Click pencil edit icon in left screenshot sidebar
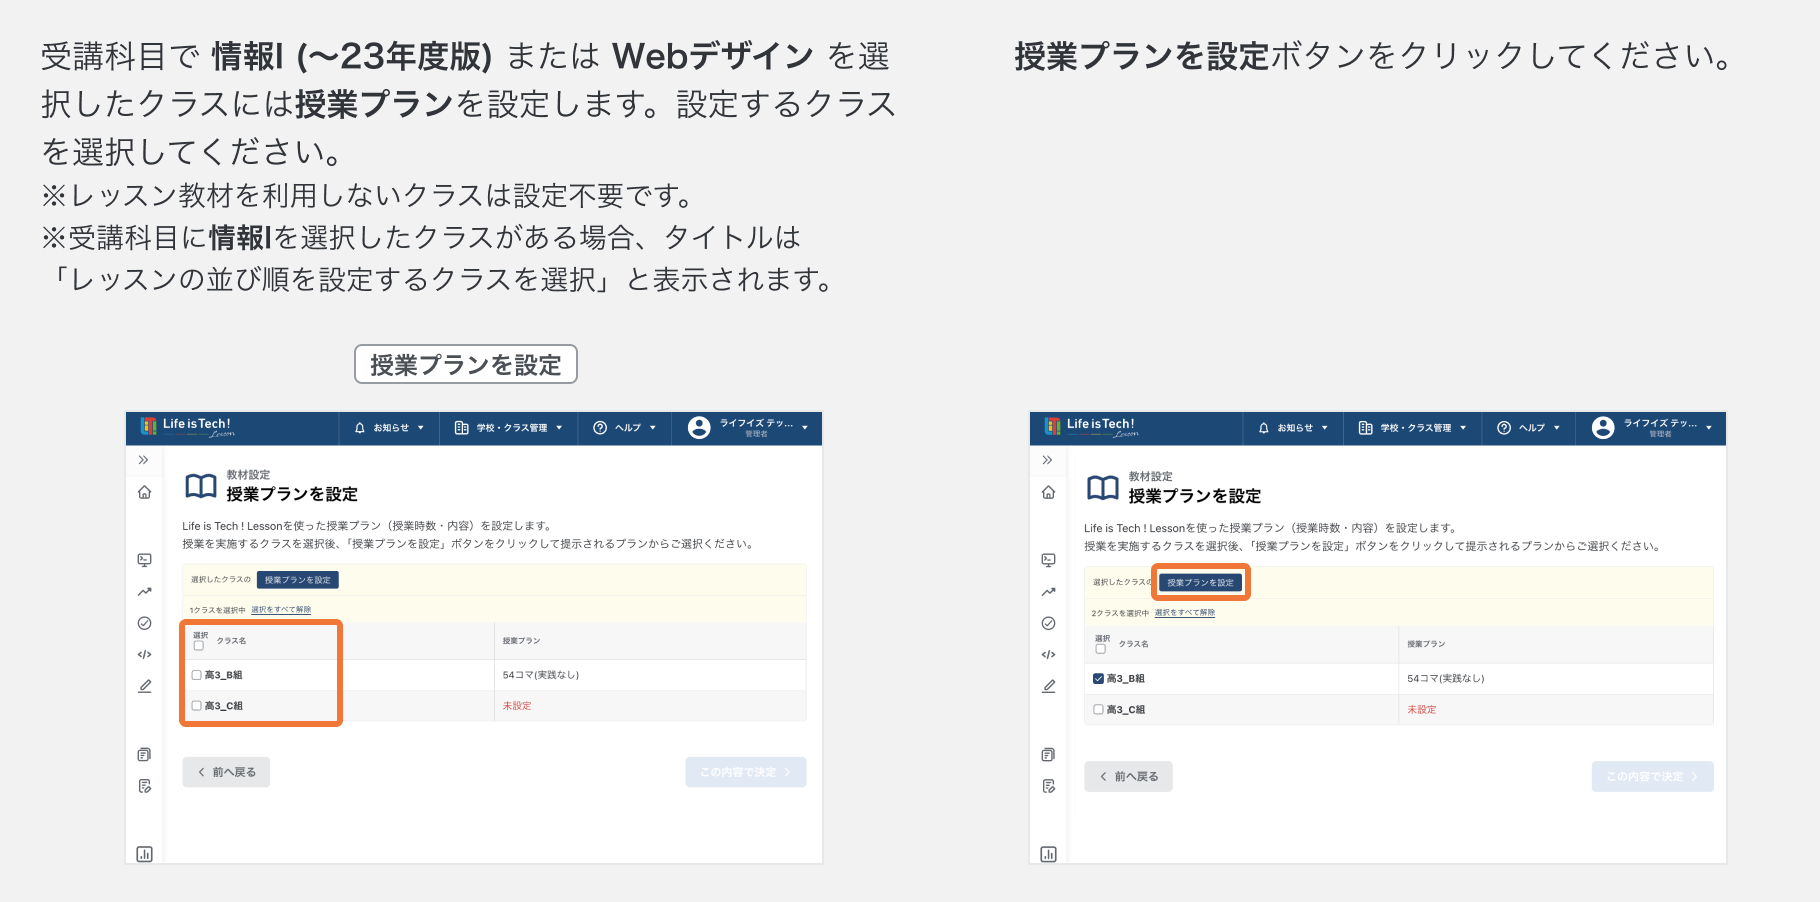This screenshot has height=902, width=1820. [144, 686]
